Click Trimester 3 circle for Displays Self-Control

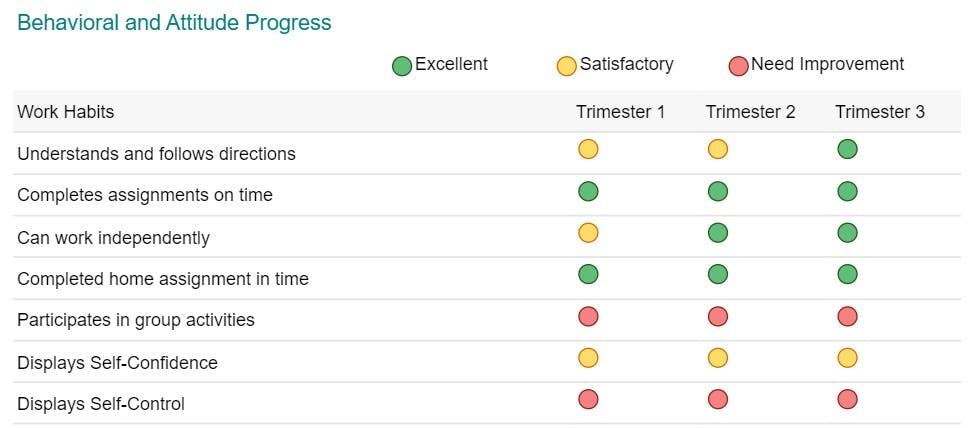click(x=847, y=399)
